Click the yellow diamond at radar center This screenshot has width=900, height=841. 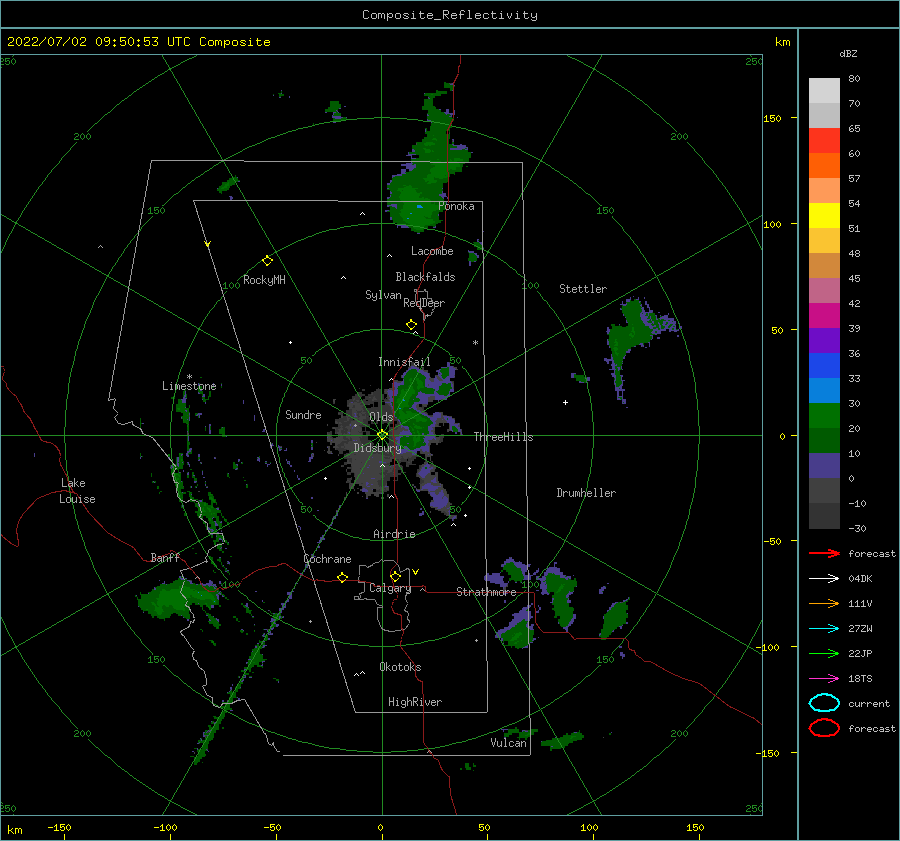(x=382, y=435)
